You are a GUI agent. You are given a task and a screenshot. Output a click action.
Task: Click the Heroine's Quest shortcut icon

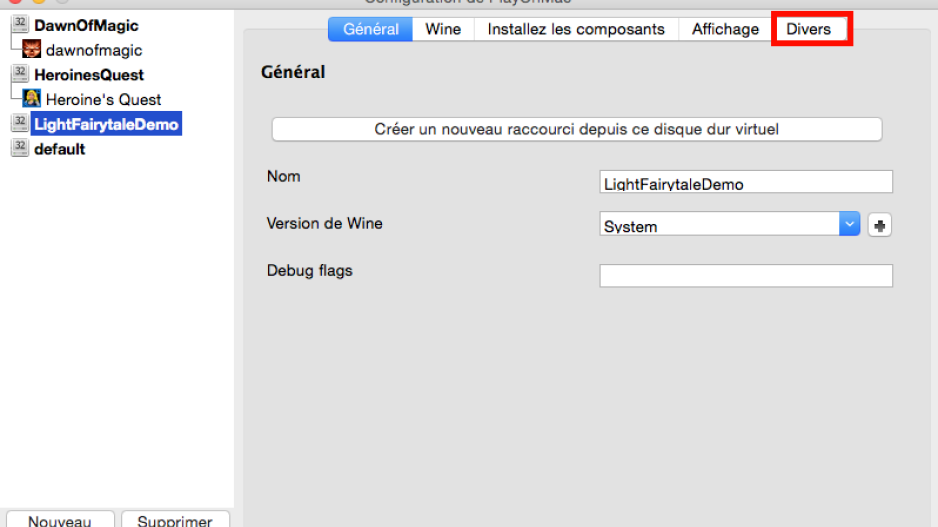31,98
